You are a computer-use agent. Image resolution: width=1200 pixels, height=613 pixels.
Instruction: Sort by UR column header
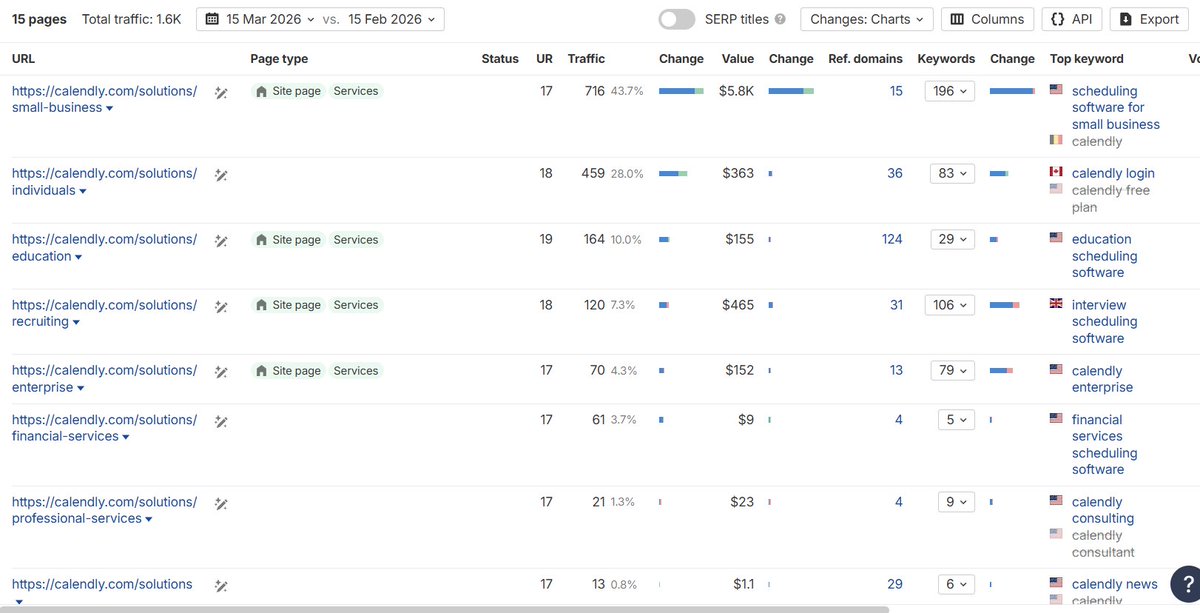[x=544, y=59]
